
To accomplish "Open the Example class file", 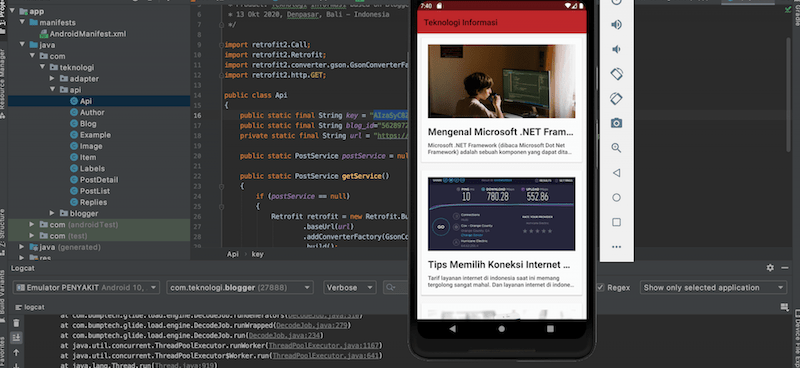I will [95, 135].
